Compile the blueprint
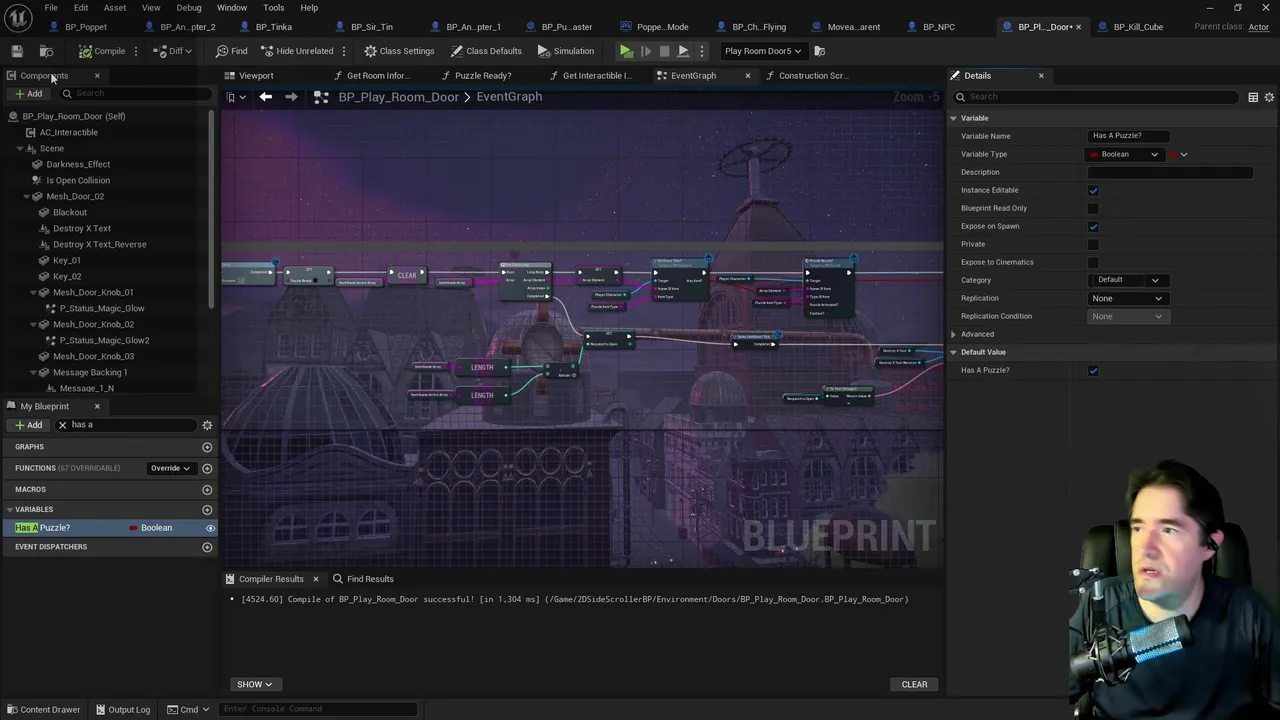Screen dimensions: 1280x720 click(x=102, y=51)
